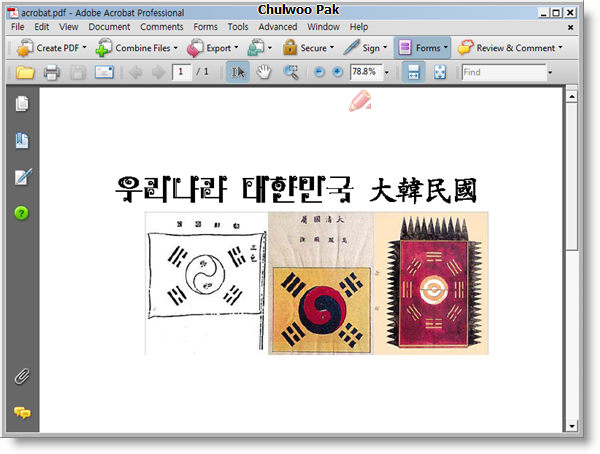Activate the Hand tool

pyautogui.click(x=264, y=72)
